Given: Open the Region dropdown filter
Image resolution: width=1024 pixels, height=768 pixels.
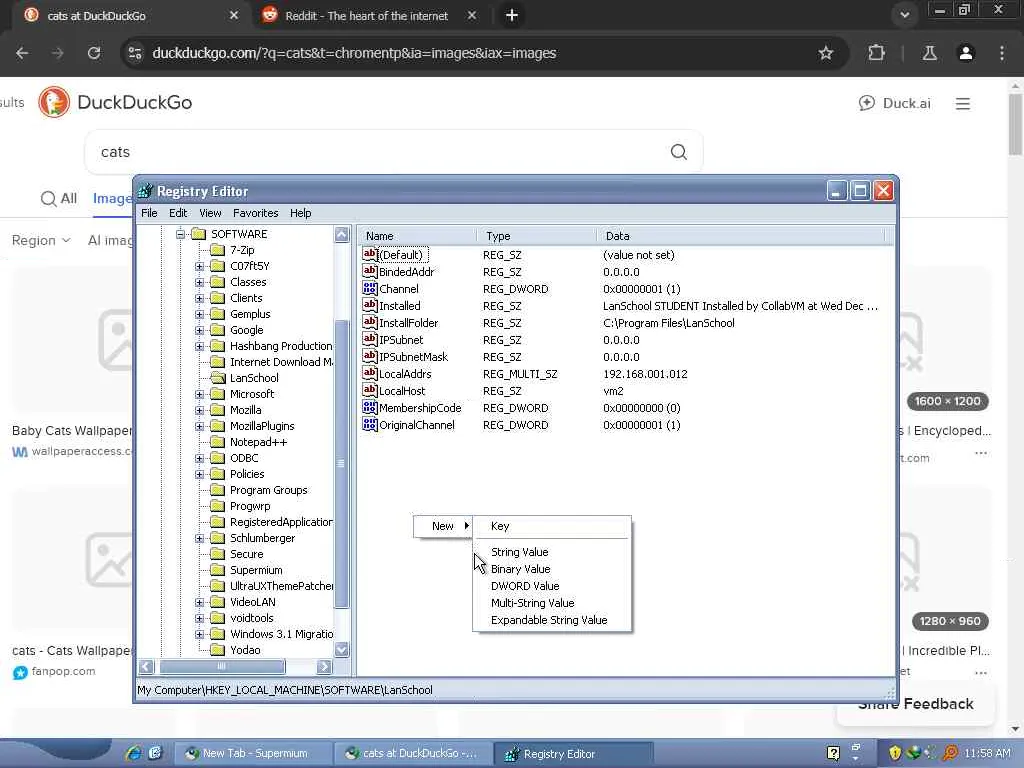Looking at the screenshot, I should [40, 240].
